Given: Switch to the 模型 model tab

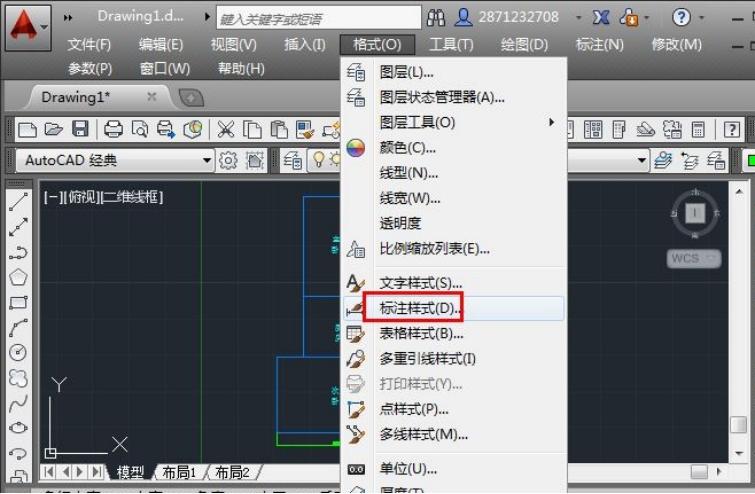Looking at the screenshot, I should tap(130, 472).
